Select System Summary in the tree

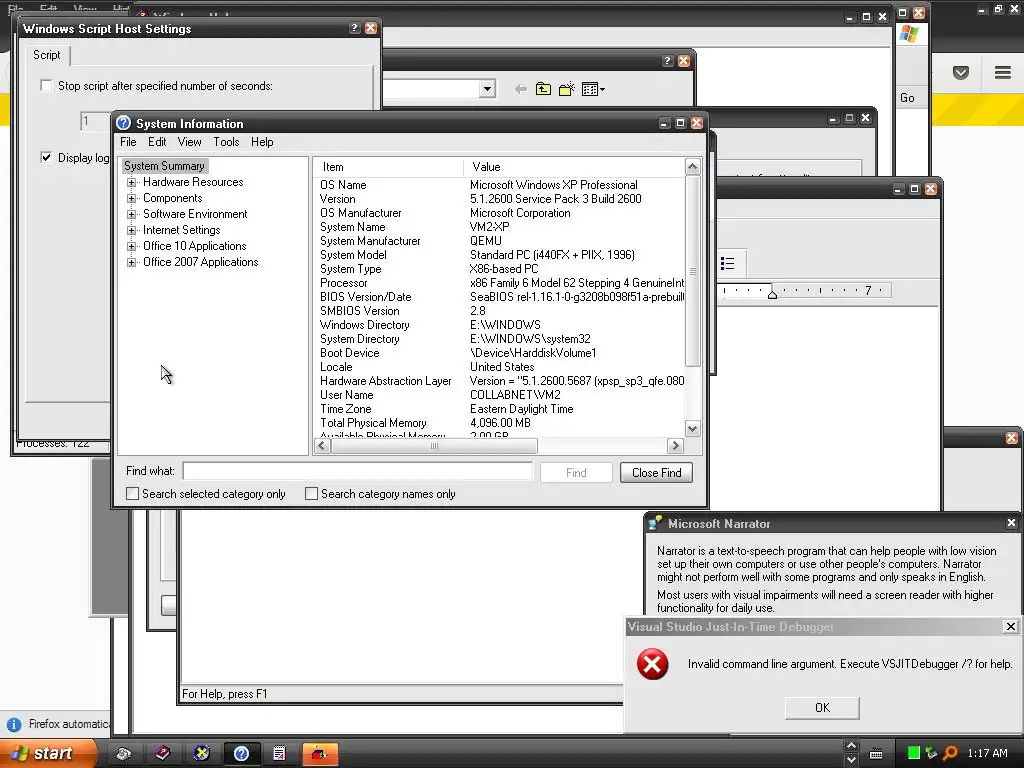pyautogui.click(x=164, y=166)
